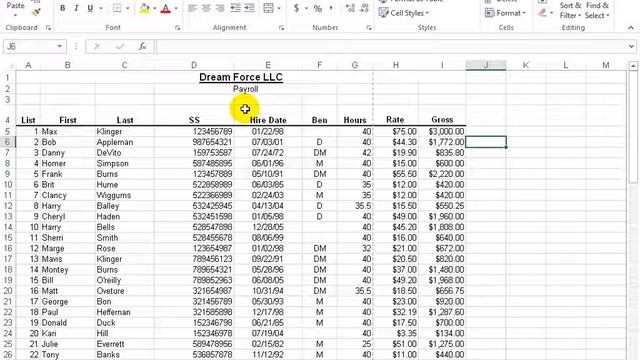This screenshot has width=640, height=360.
Task: Select the rate cell $32.19
Action: pyautogui.click(x=396, y=312)
